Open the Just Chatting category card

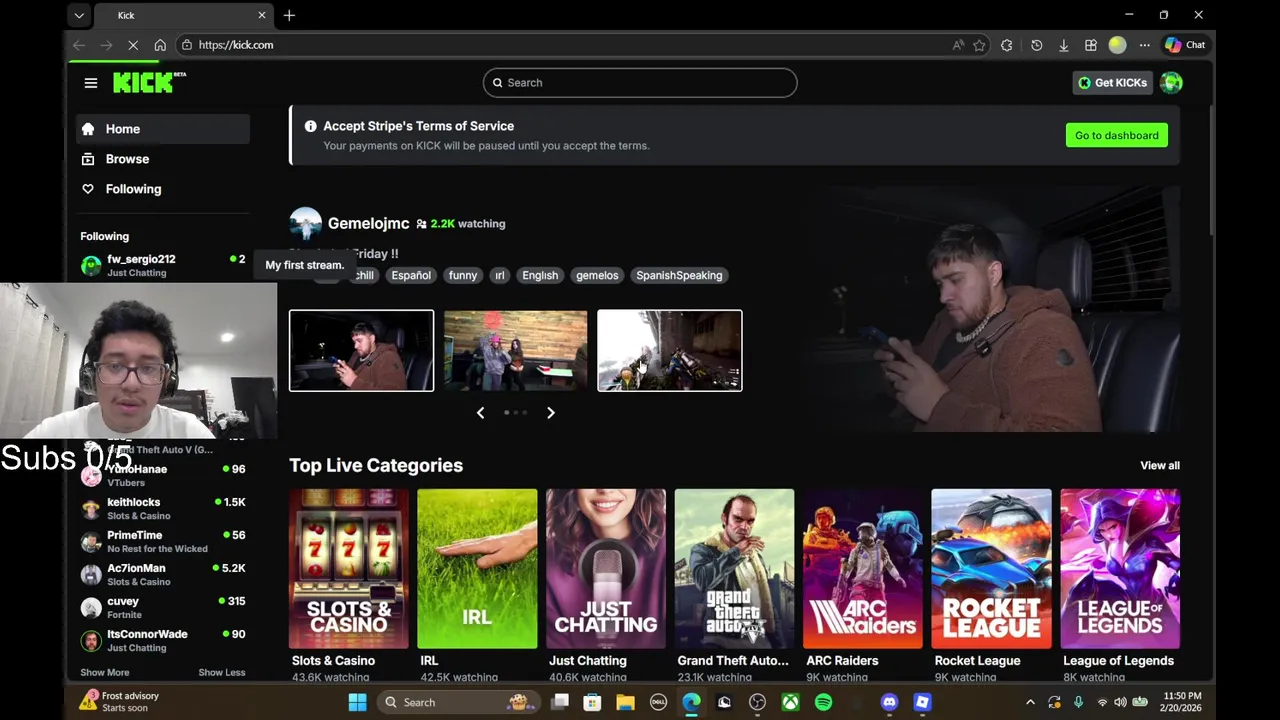(606, 569)
